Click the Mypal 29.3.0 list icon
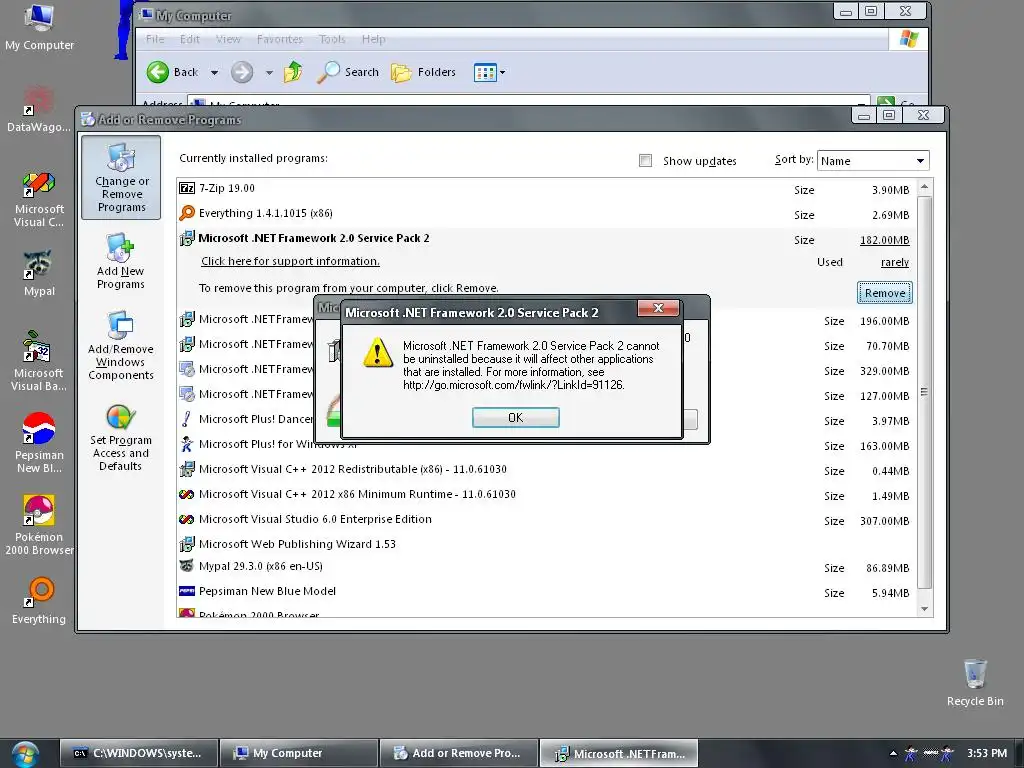This screenshot has height=768, width=1024. click(x=187, y=566)
